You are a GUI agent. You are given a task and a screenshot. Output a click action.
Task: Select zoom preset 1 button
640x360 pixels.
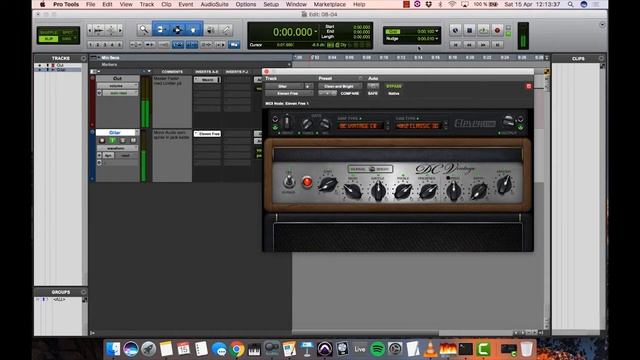pyautogui.click(x=91, y=44)
